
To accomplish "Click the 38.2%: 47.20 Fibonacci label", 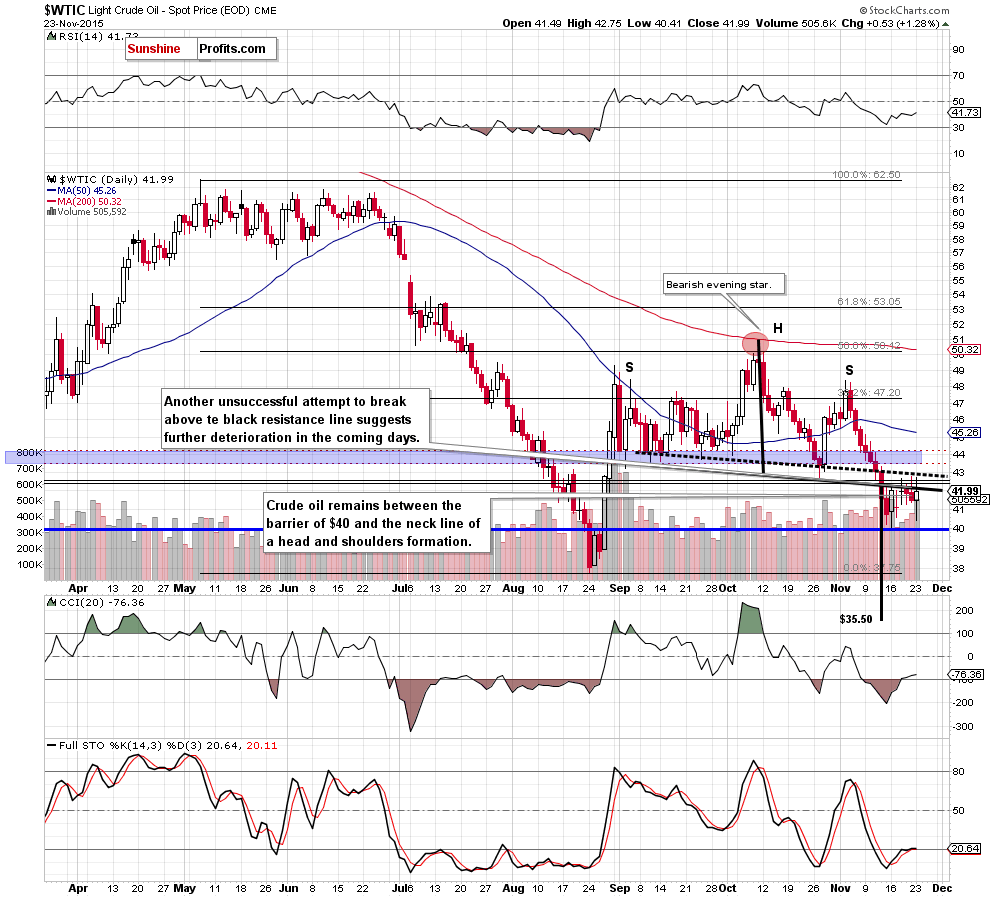I will (x=869, y=393).
